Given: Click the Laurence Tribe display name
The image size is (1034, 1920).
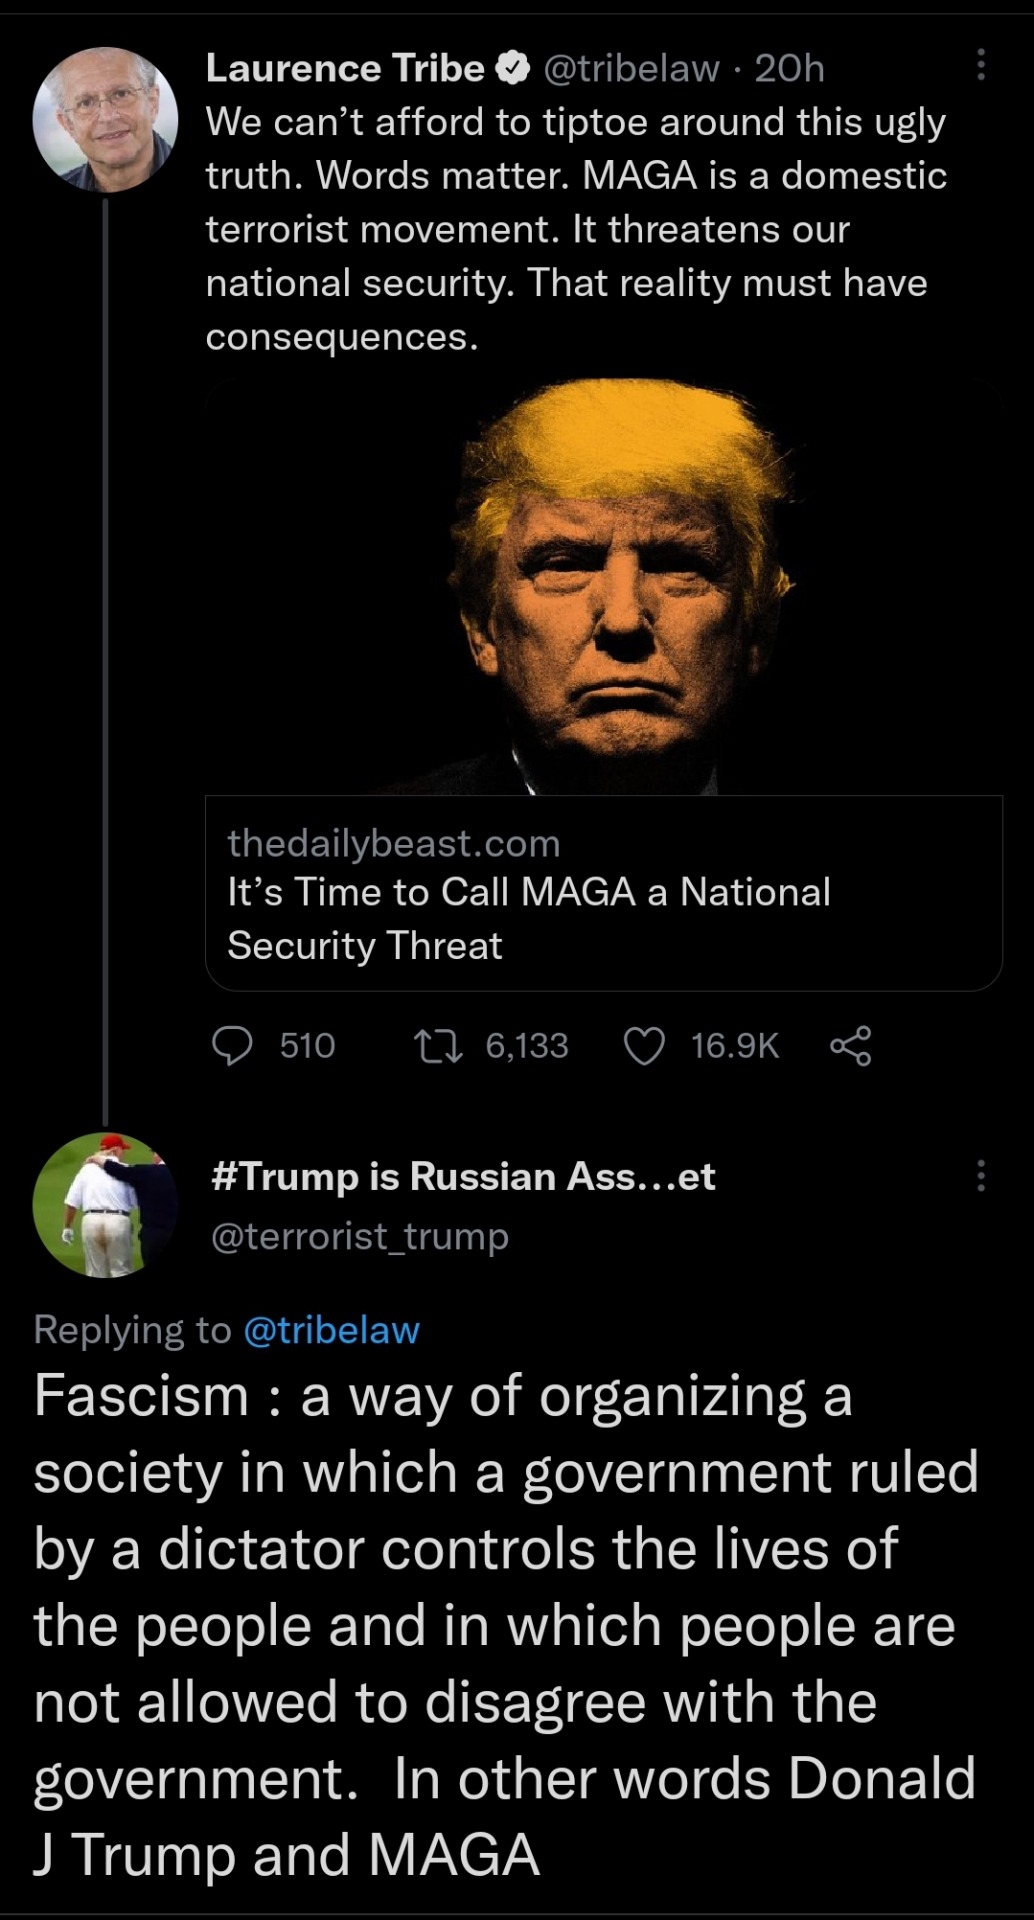Looking at the screenshot, I should tap(345, 68).
